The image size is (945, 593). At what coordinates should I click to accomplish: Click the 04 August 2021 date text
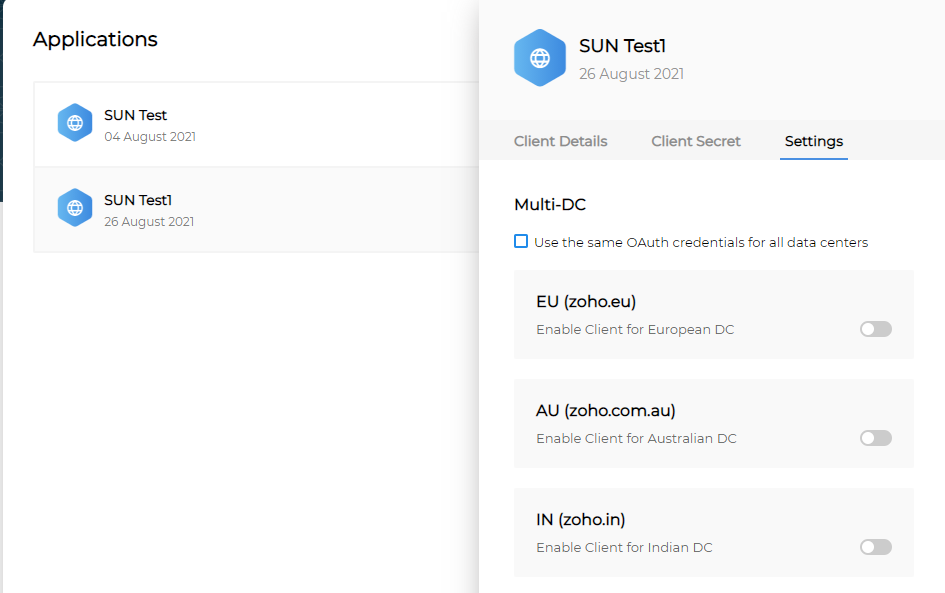pyautogui.click(x=150, y=136)
